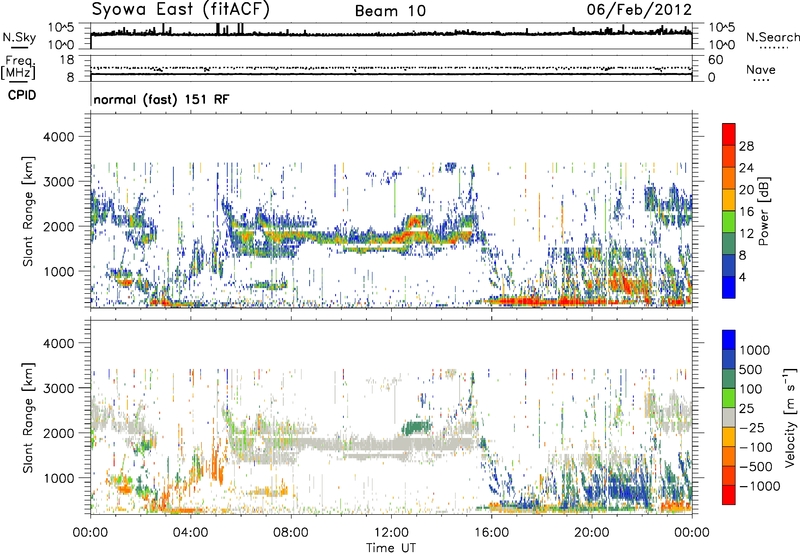Screen dimensions: 800x554
Task: Click the Power [dB] color bar label
Action: pyautogui.click(x=764, y=211)
